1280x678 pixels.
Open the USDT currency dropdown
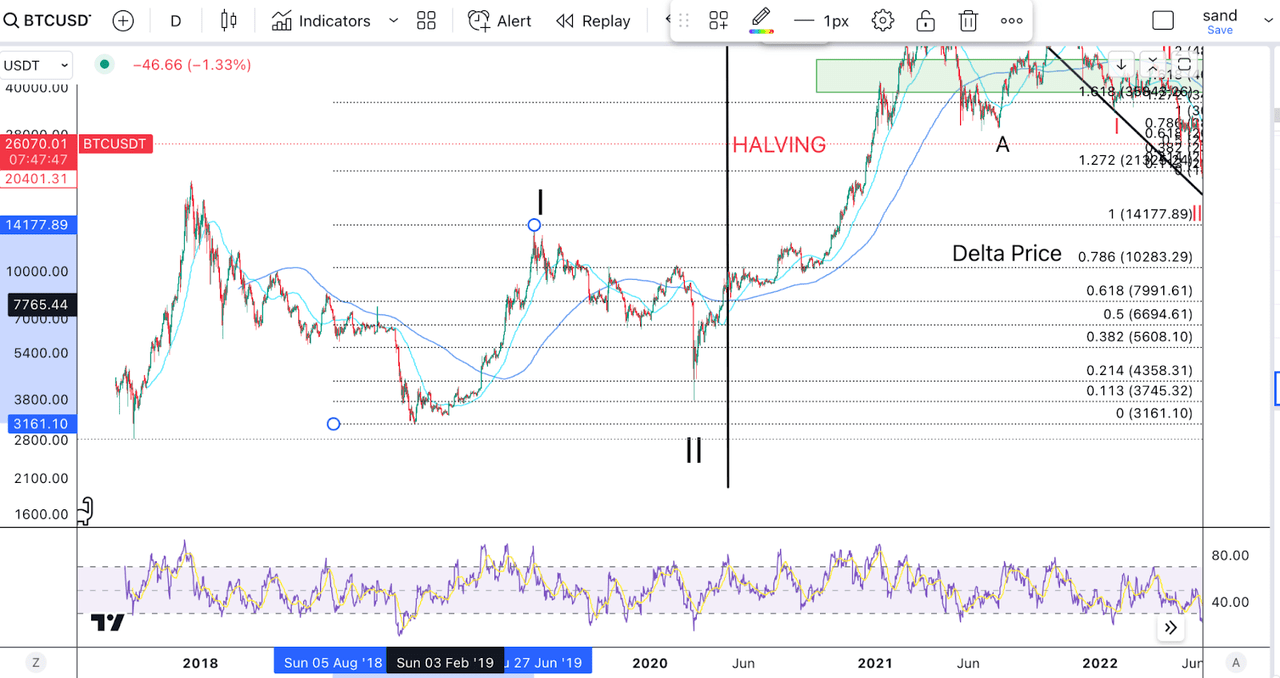coord(36,65)
